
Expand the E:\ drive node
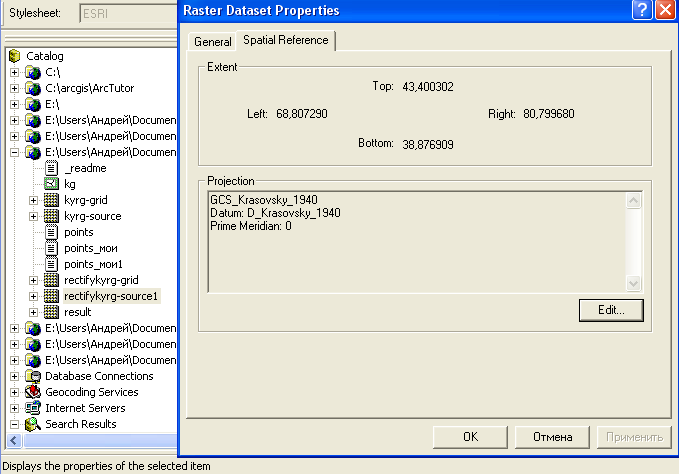(14, 104)
